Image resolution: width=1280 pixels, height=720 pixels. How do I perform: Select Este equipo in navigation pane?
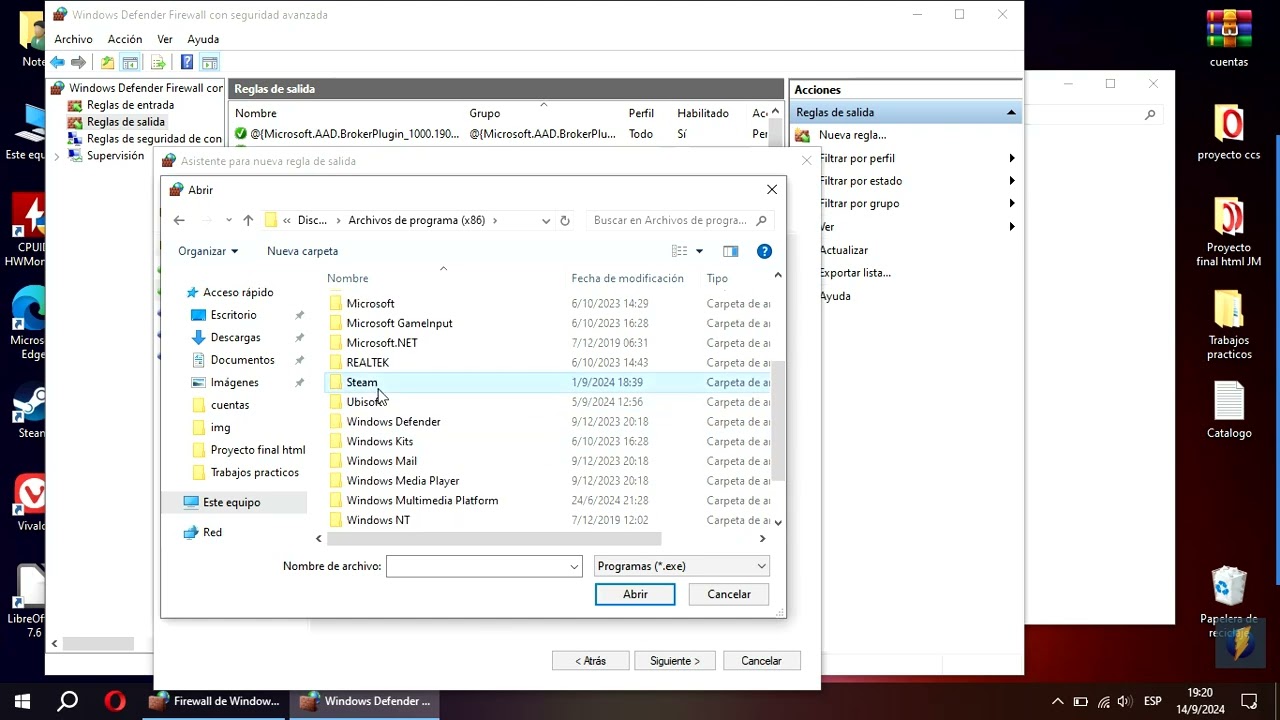click(x=231, y=502)
